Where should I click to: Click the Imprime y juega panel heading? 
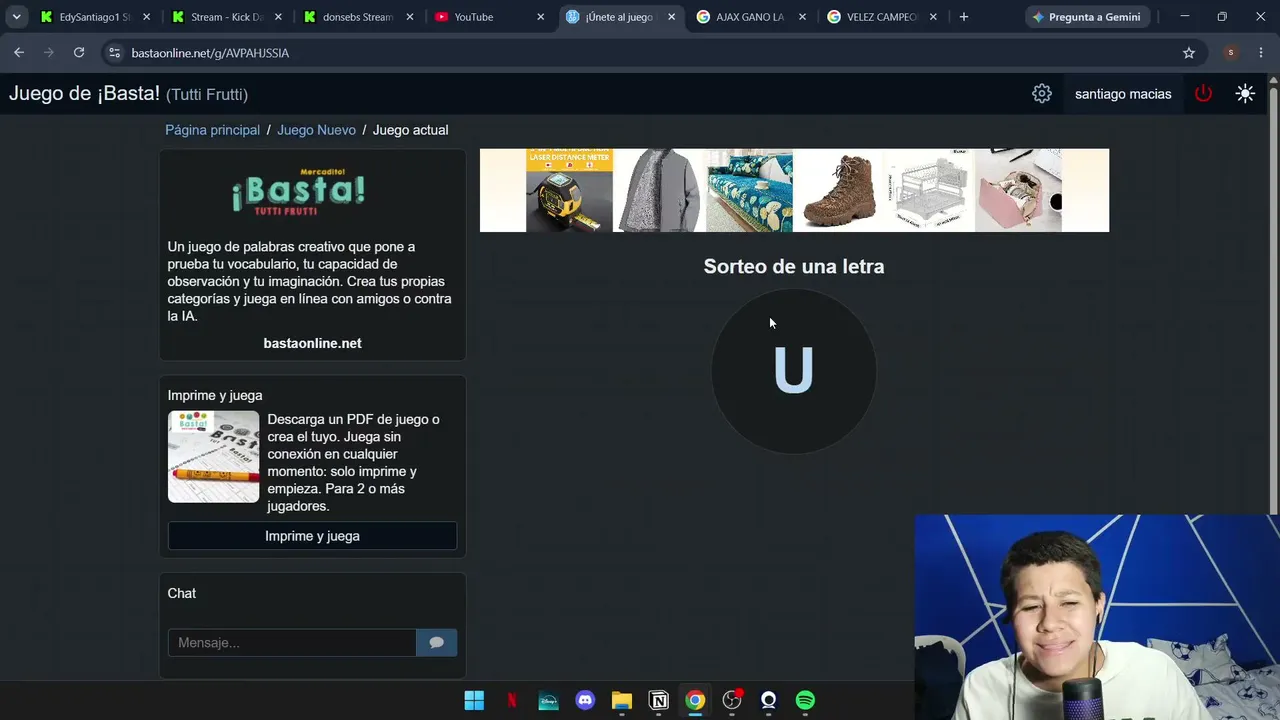(215, 395)
